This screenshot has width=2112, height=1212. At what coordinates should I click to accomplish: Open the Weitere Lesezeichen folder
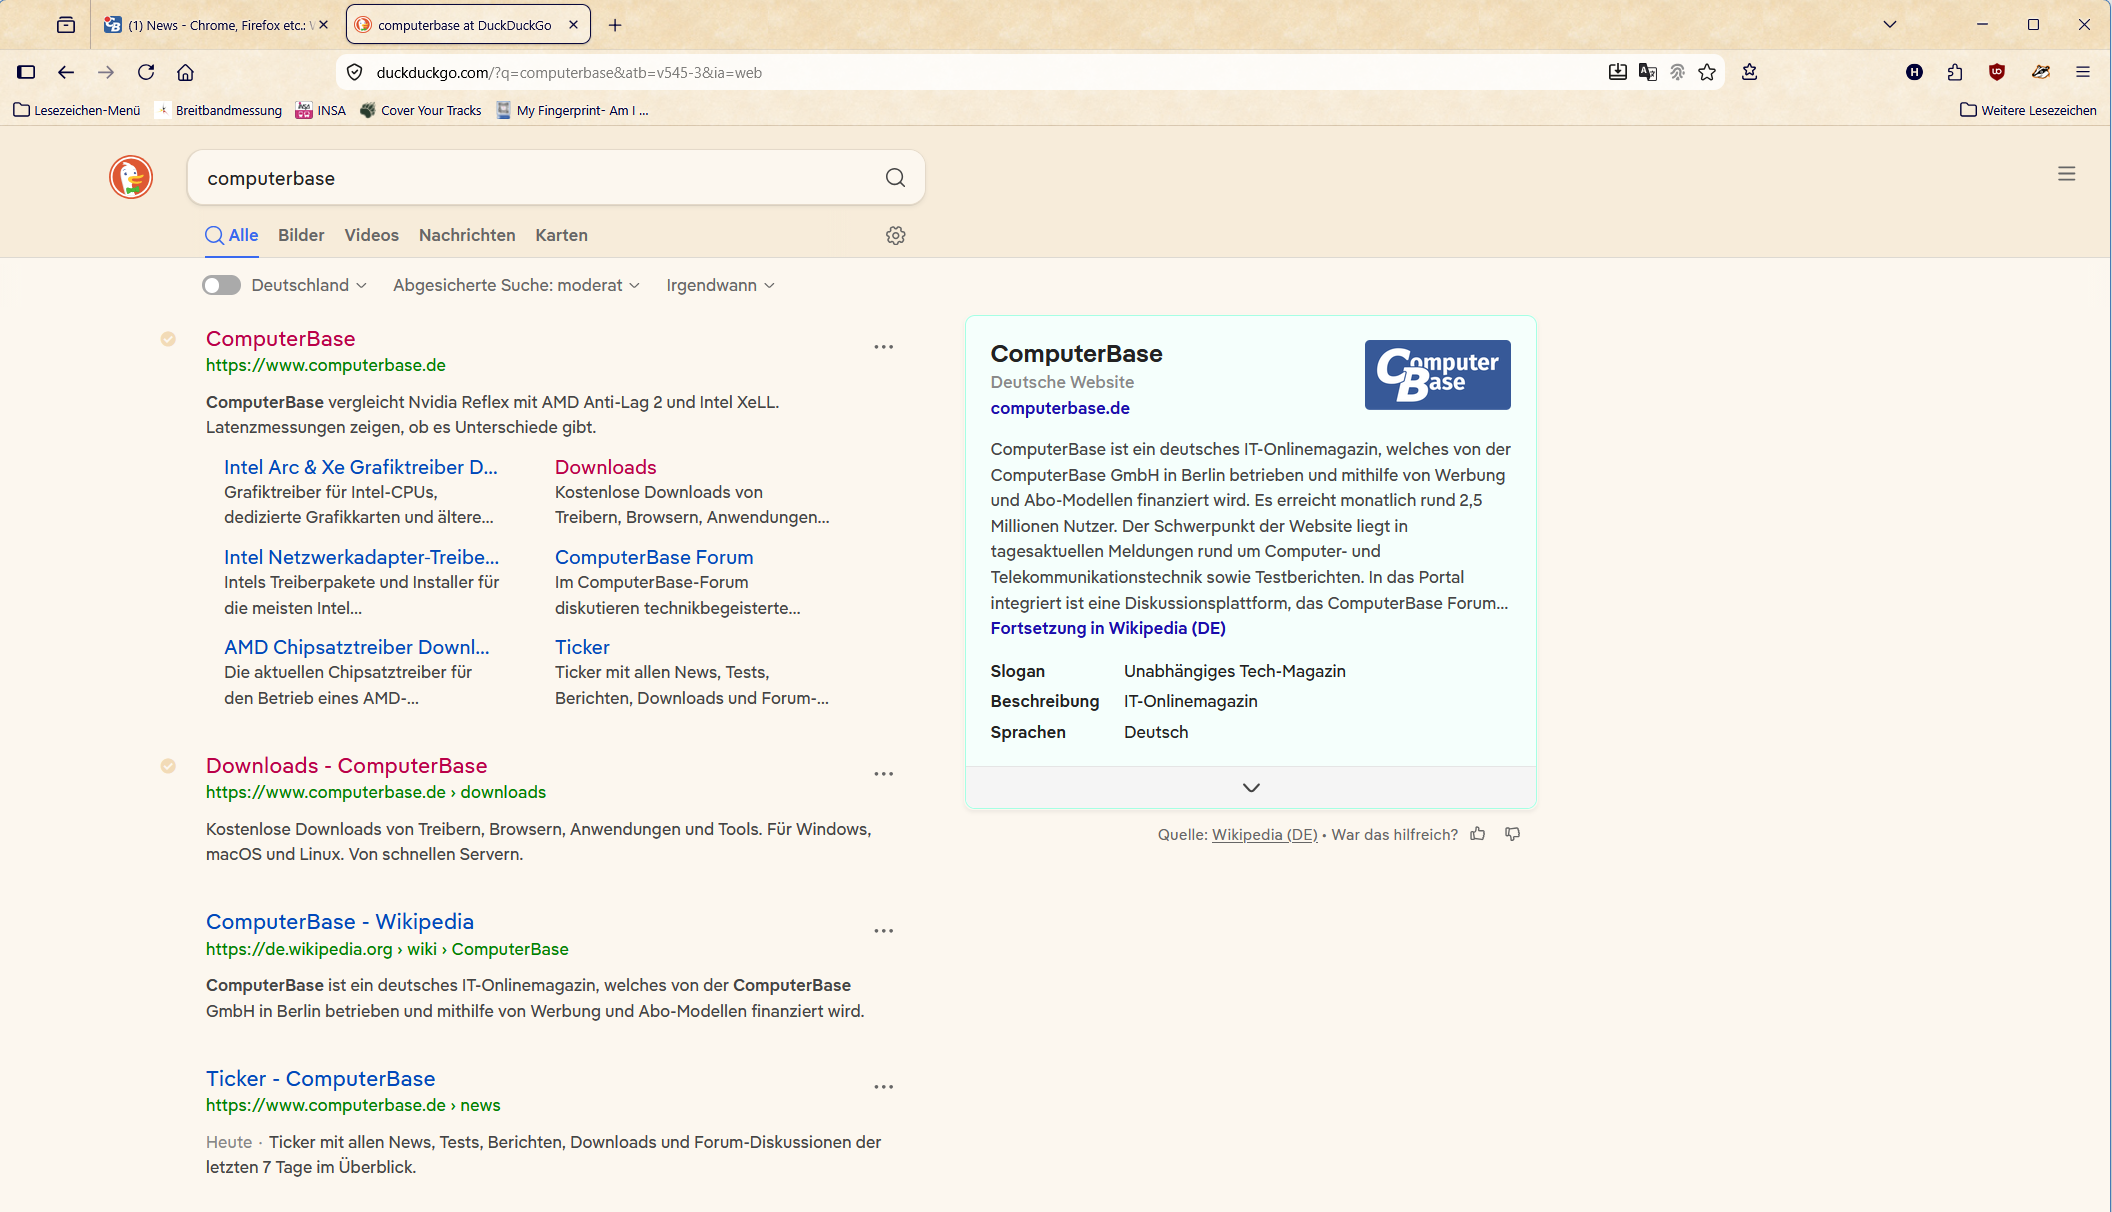(x=2029, y=110)
